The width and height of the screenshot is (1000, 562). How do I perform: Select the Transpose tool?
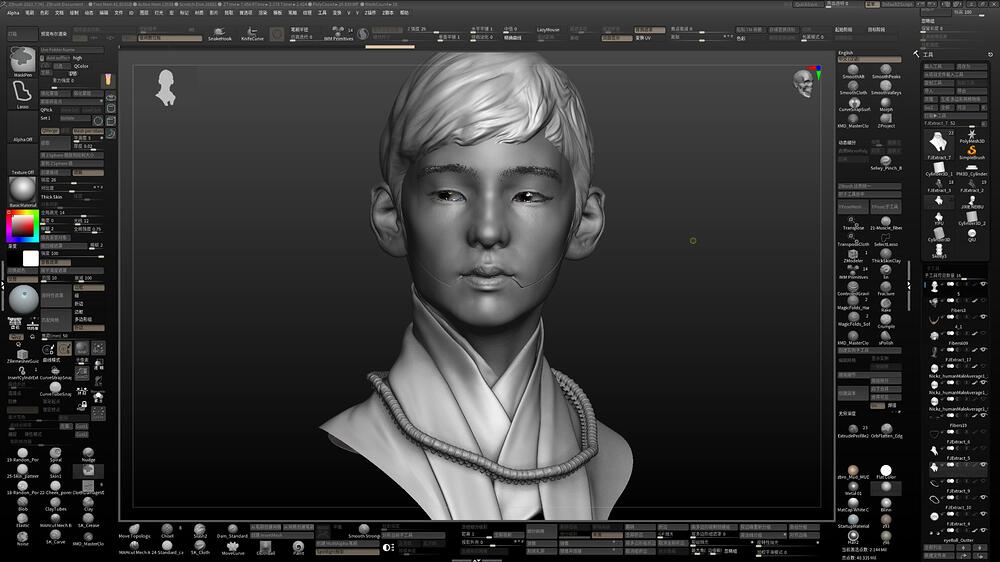click(853, 223)
